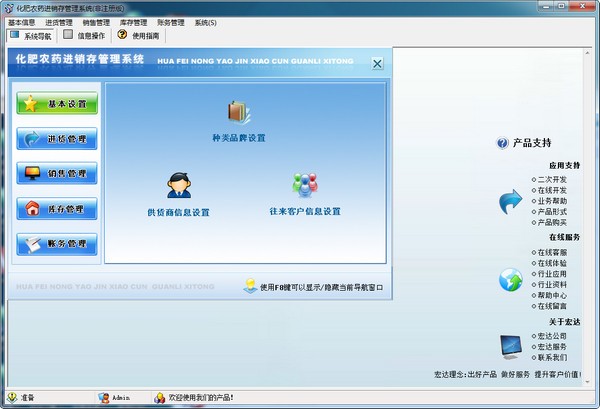Click the 关于宏达 heading

(x=565, y=322)
